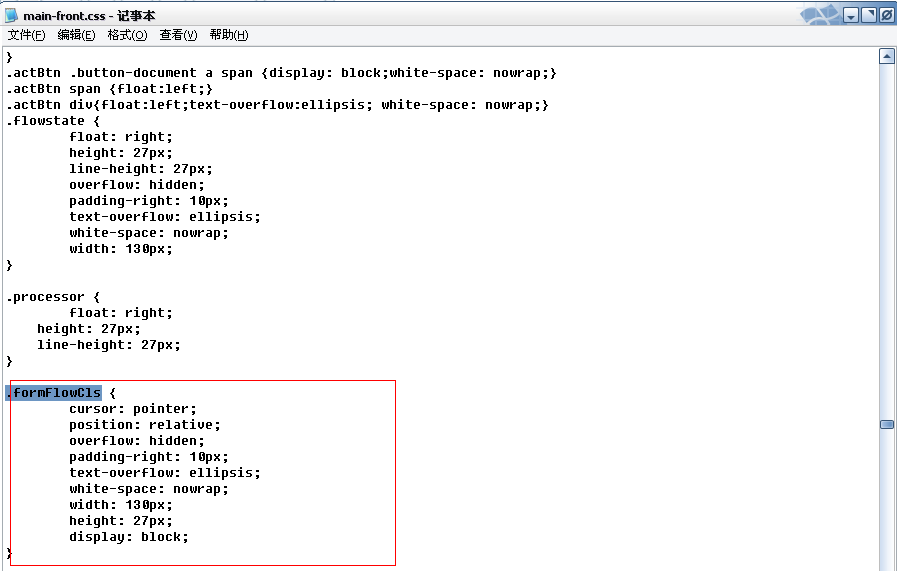Click the 'display: block;' line at bottom

click(129, 537)
